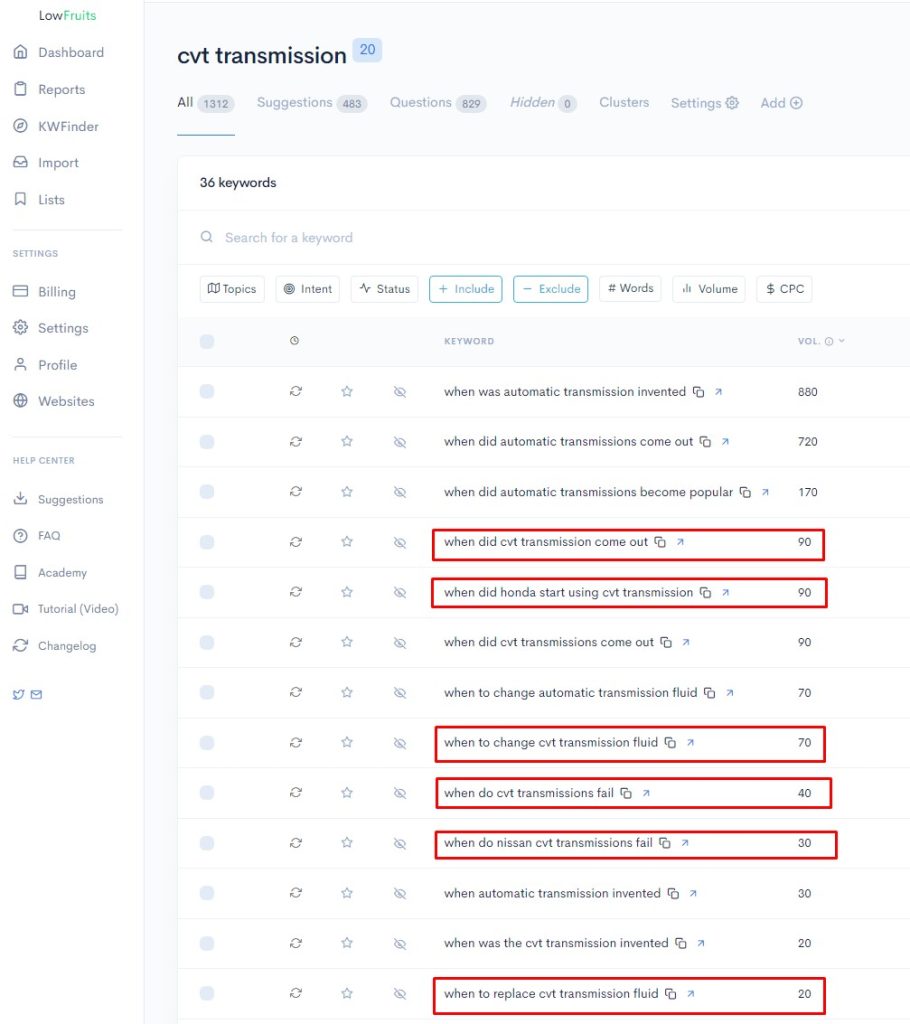
Task: Refresh the 'when did cvt transmissions come out' row
Action: click(296, 643)
